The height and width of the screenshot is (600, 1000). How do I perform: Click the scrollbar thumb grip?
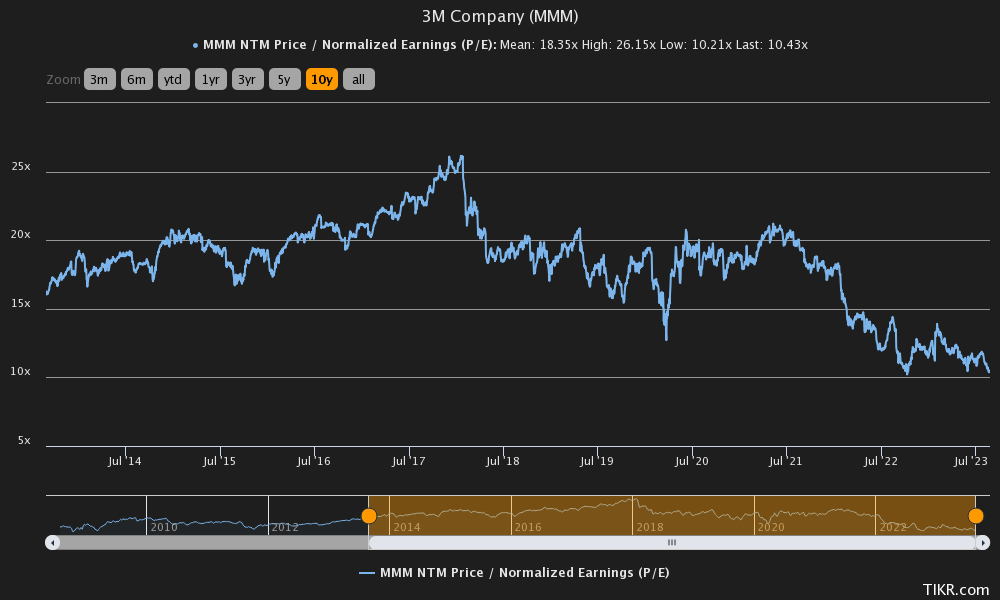672,543
